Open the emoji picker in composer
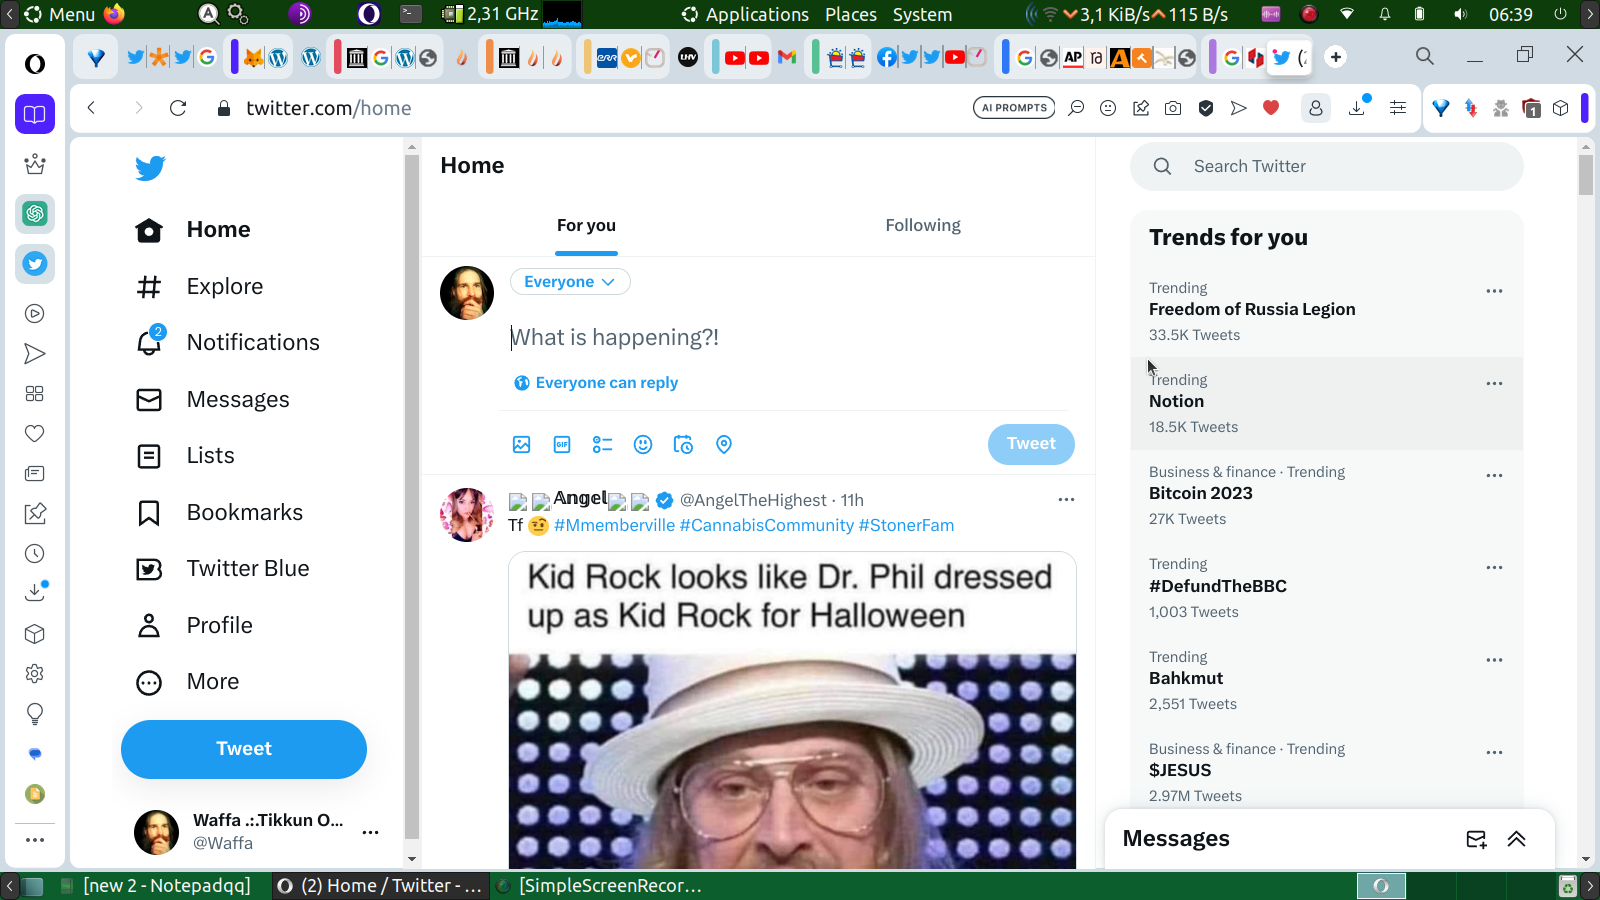This screenshot has width=1600, height=900. click(643, 444)
